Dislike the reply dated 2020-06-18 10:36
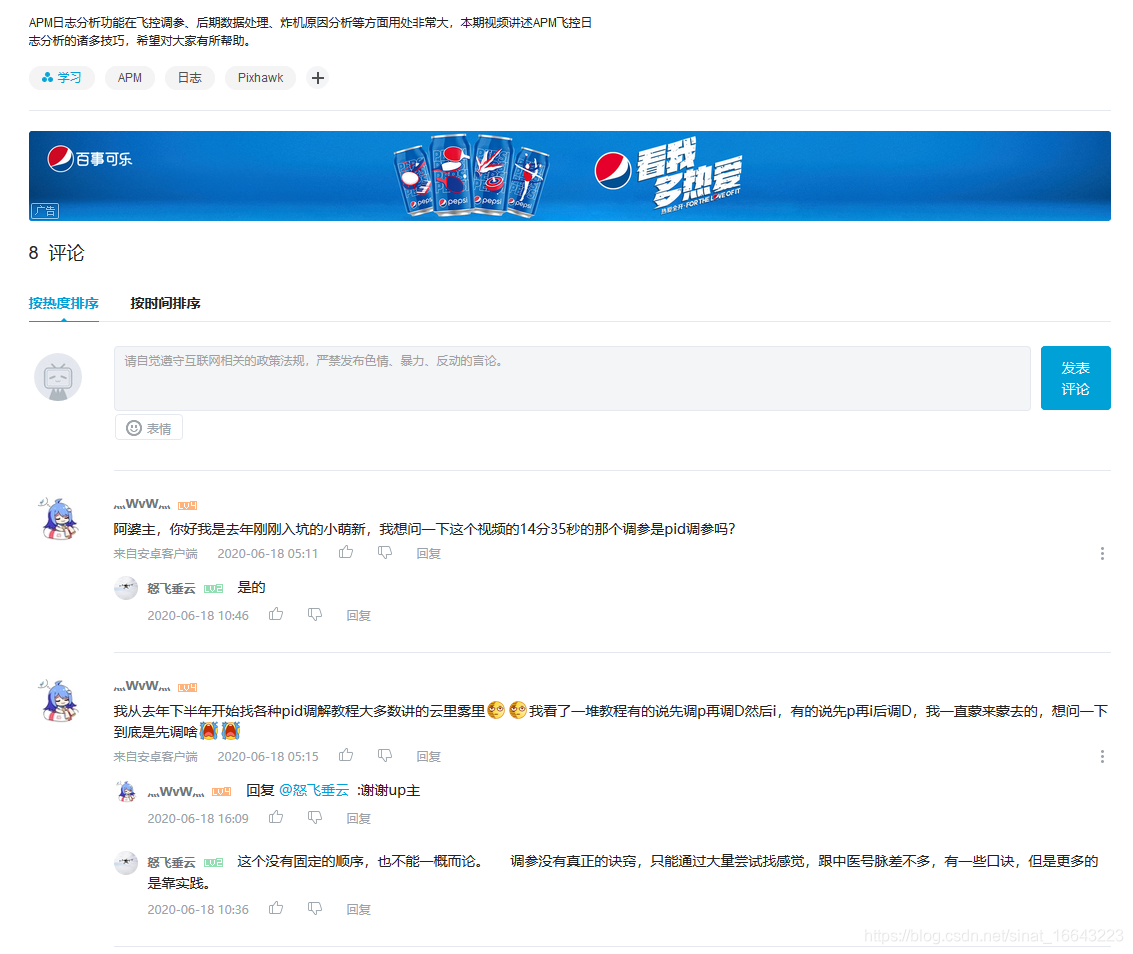 (x=315, y=909)
